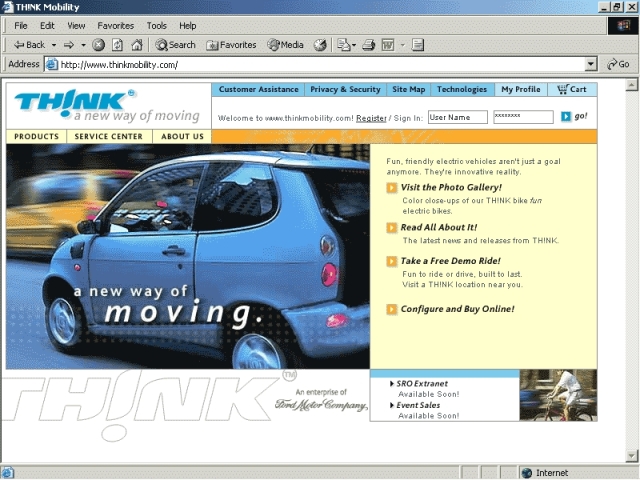640x480 pixels.
Task: Open the File menu
Action: point(21,26)
